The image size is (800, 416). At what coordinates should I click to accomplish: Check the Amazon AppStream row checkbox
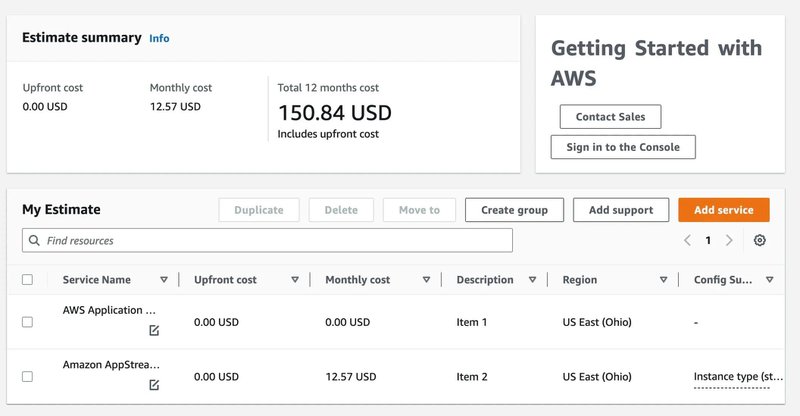[27, 377]
